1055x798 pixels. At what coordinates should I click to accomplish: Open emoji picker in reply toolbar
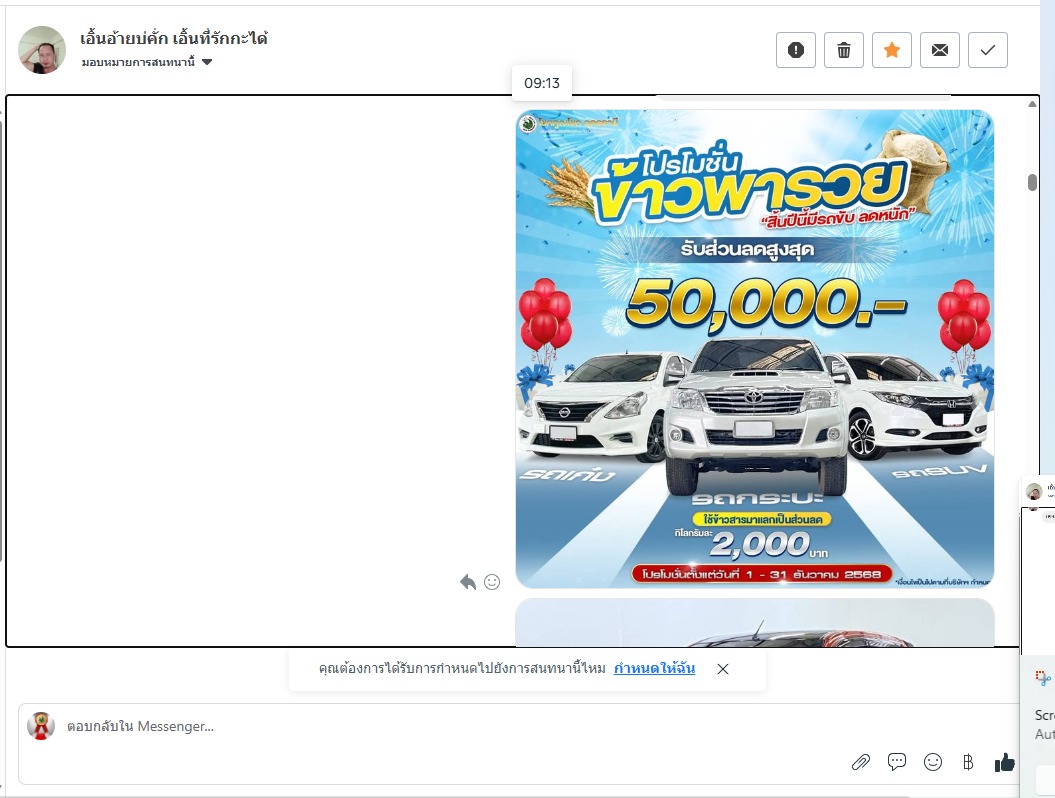(x=933, y=762)
